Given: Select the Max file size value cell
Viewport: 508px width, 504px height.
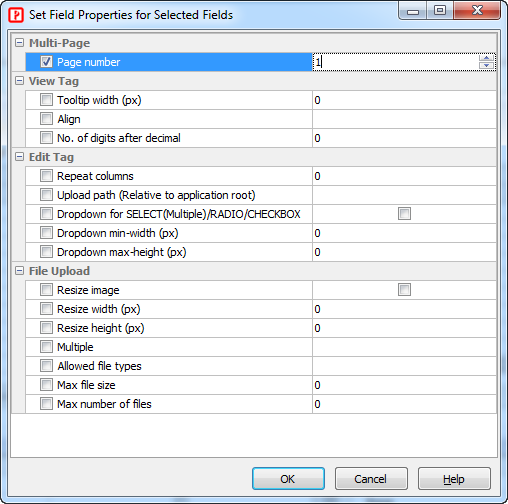Looking at the screenshot, I should click(404, 385).
